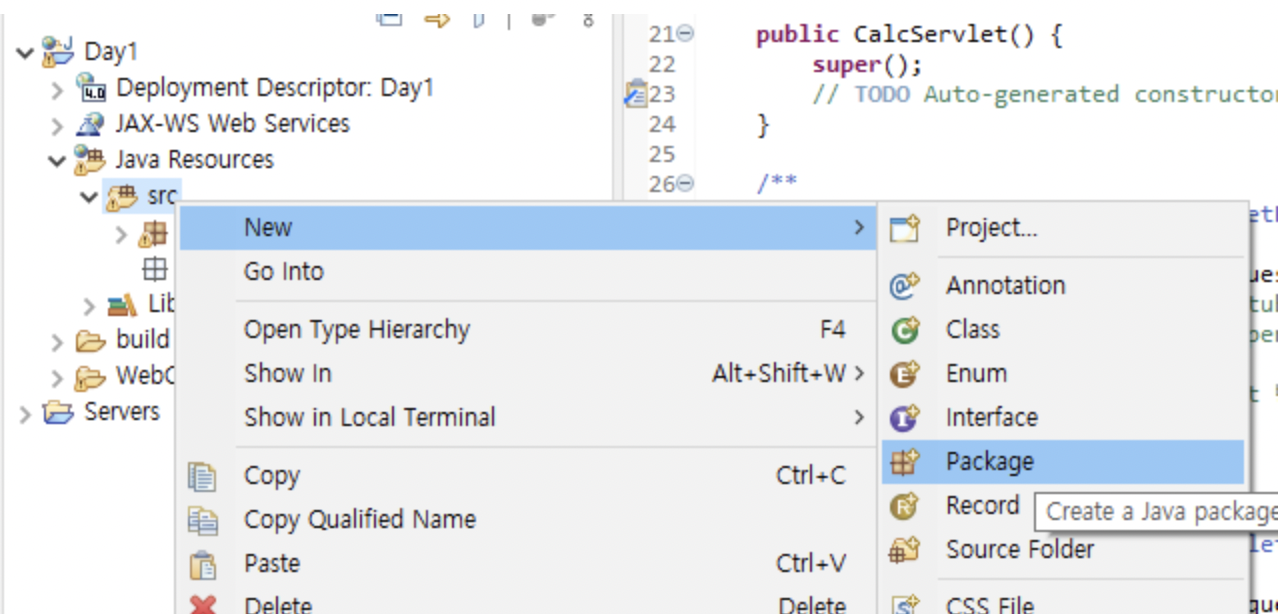
Task: Select the empty default package icon under src
Action: pos(154,269)
